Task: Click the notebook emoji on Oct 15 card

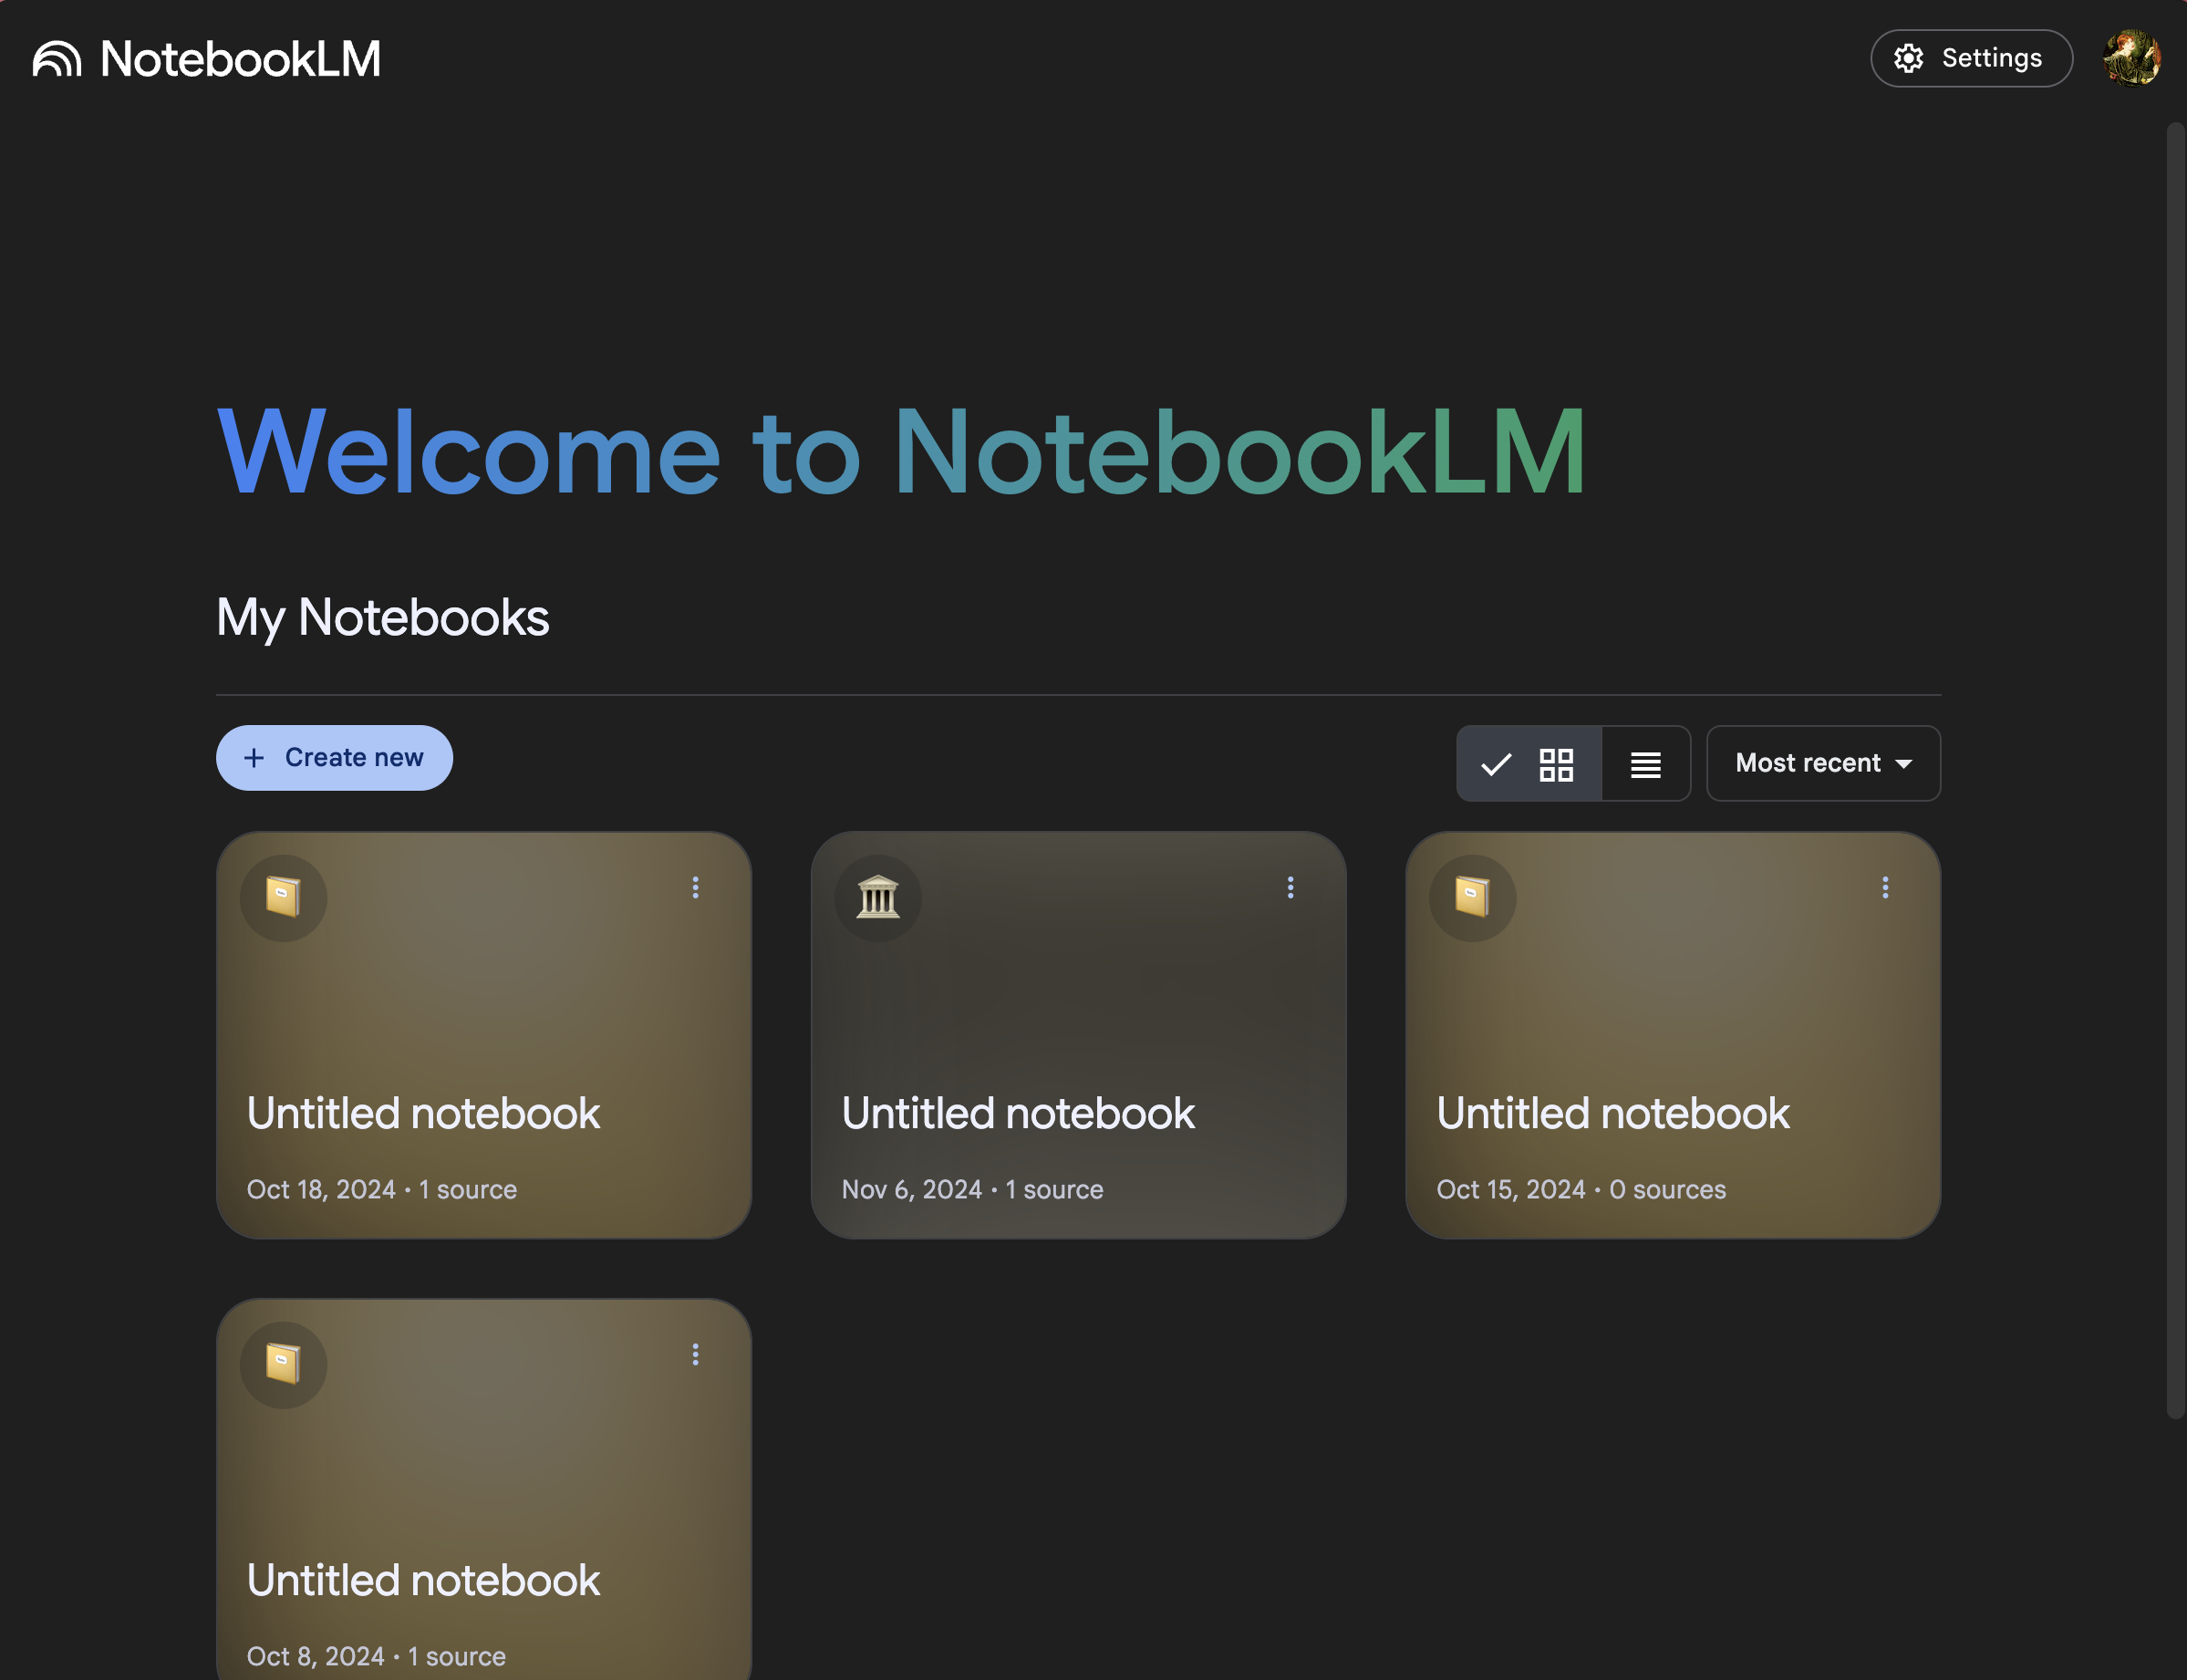Action: click(x=1472, y=897)
